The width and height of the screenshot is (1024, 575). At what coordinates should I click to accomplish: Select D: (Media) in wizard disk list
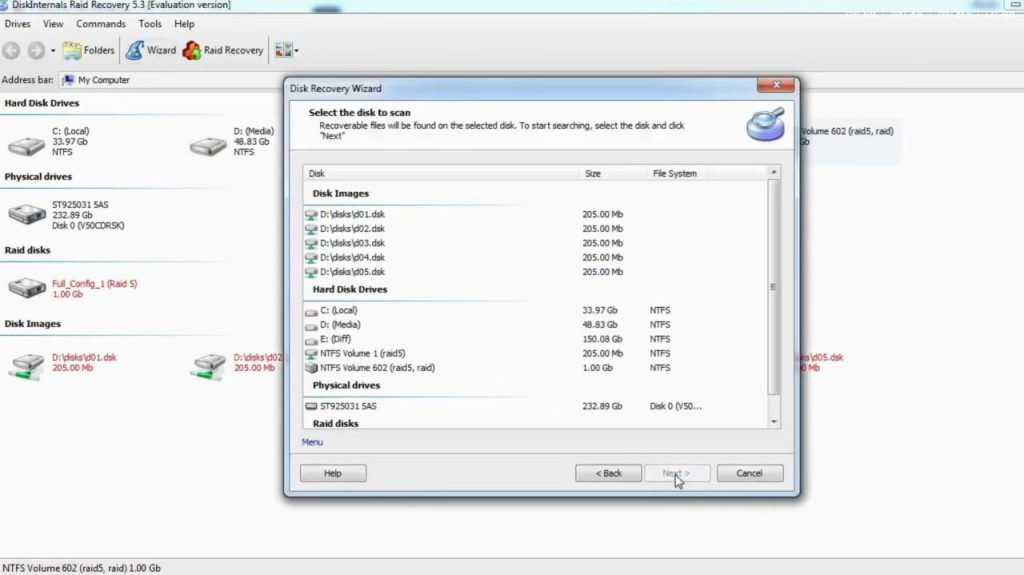pyautogui.click(x=536, y=325)
